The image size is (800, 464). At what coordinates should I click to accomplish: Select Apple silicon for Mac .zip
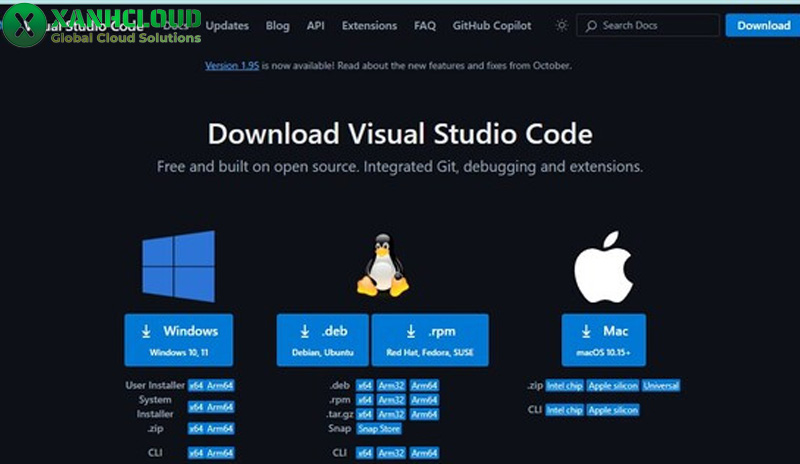coord(613,385)
